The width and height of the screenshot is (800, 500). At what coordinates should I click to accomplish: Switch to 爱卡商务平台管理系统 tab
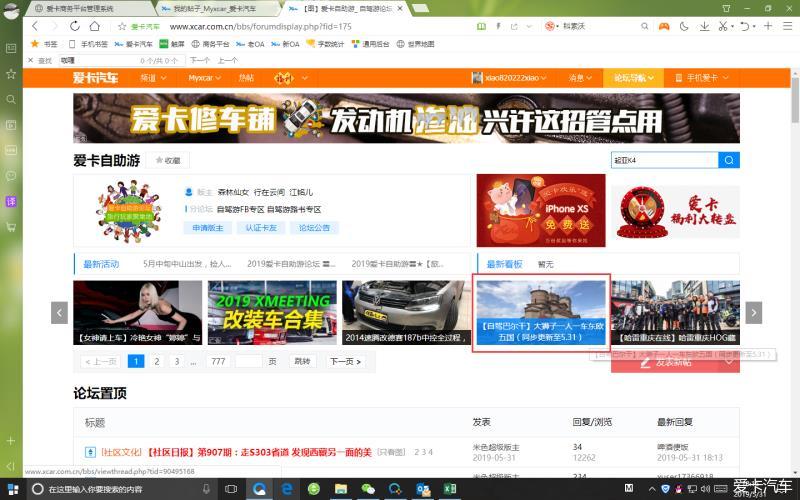89,9
